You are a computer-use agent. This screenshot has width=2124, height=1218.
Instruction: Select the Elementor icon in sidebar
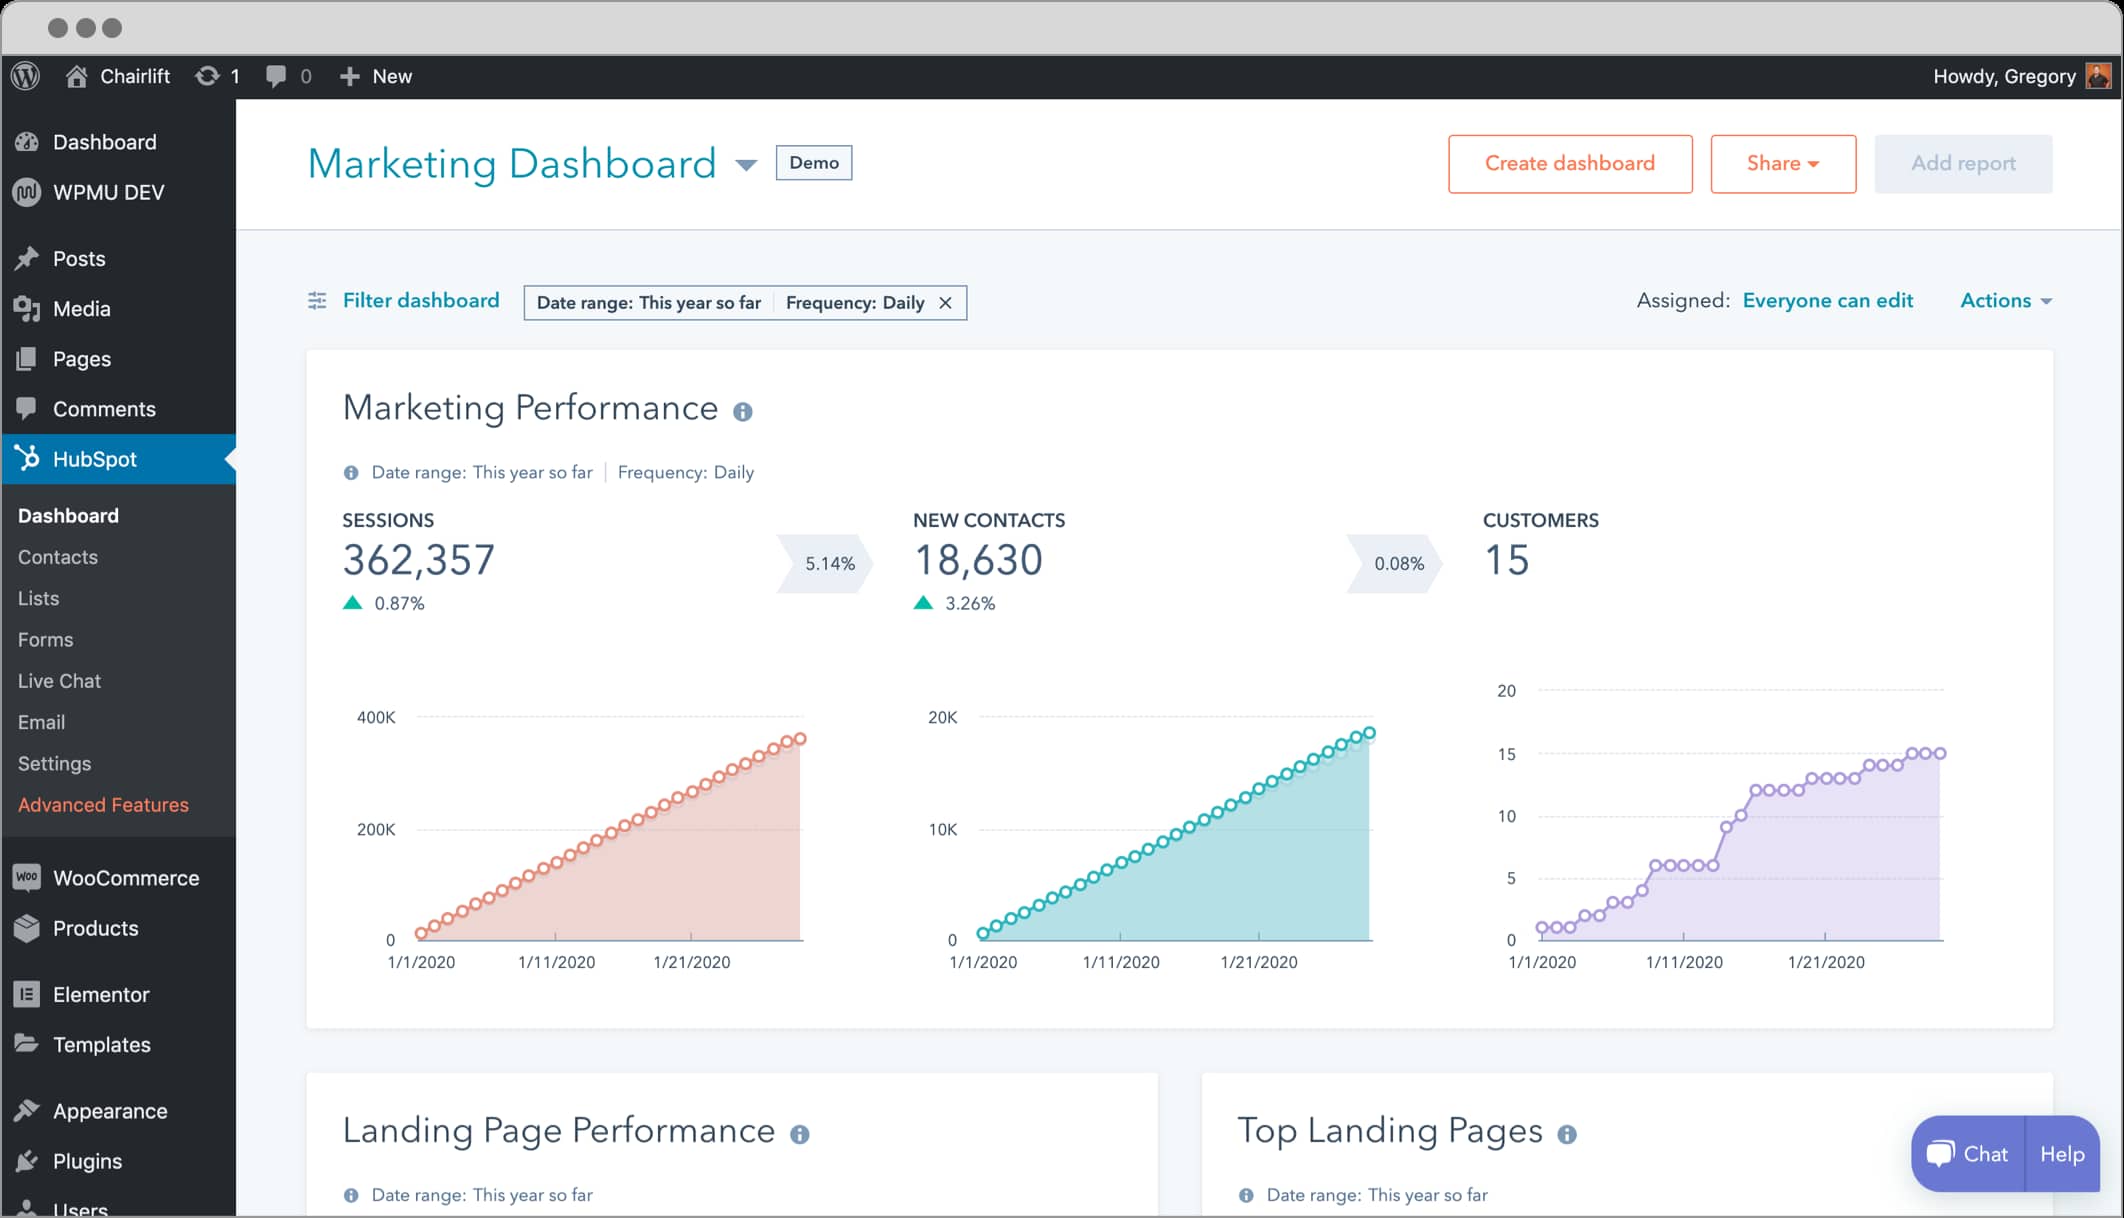27,994
